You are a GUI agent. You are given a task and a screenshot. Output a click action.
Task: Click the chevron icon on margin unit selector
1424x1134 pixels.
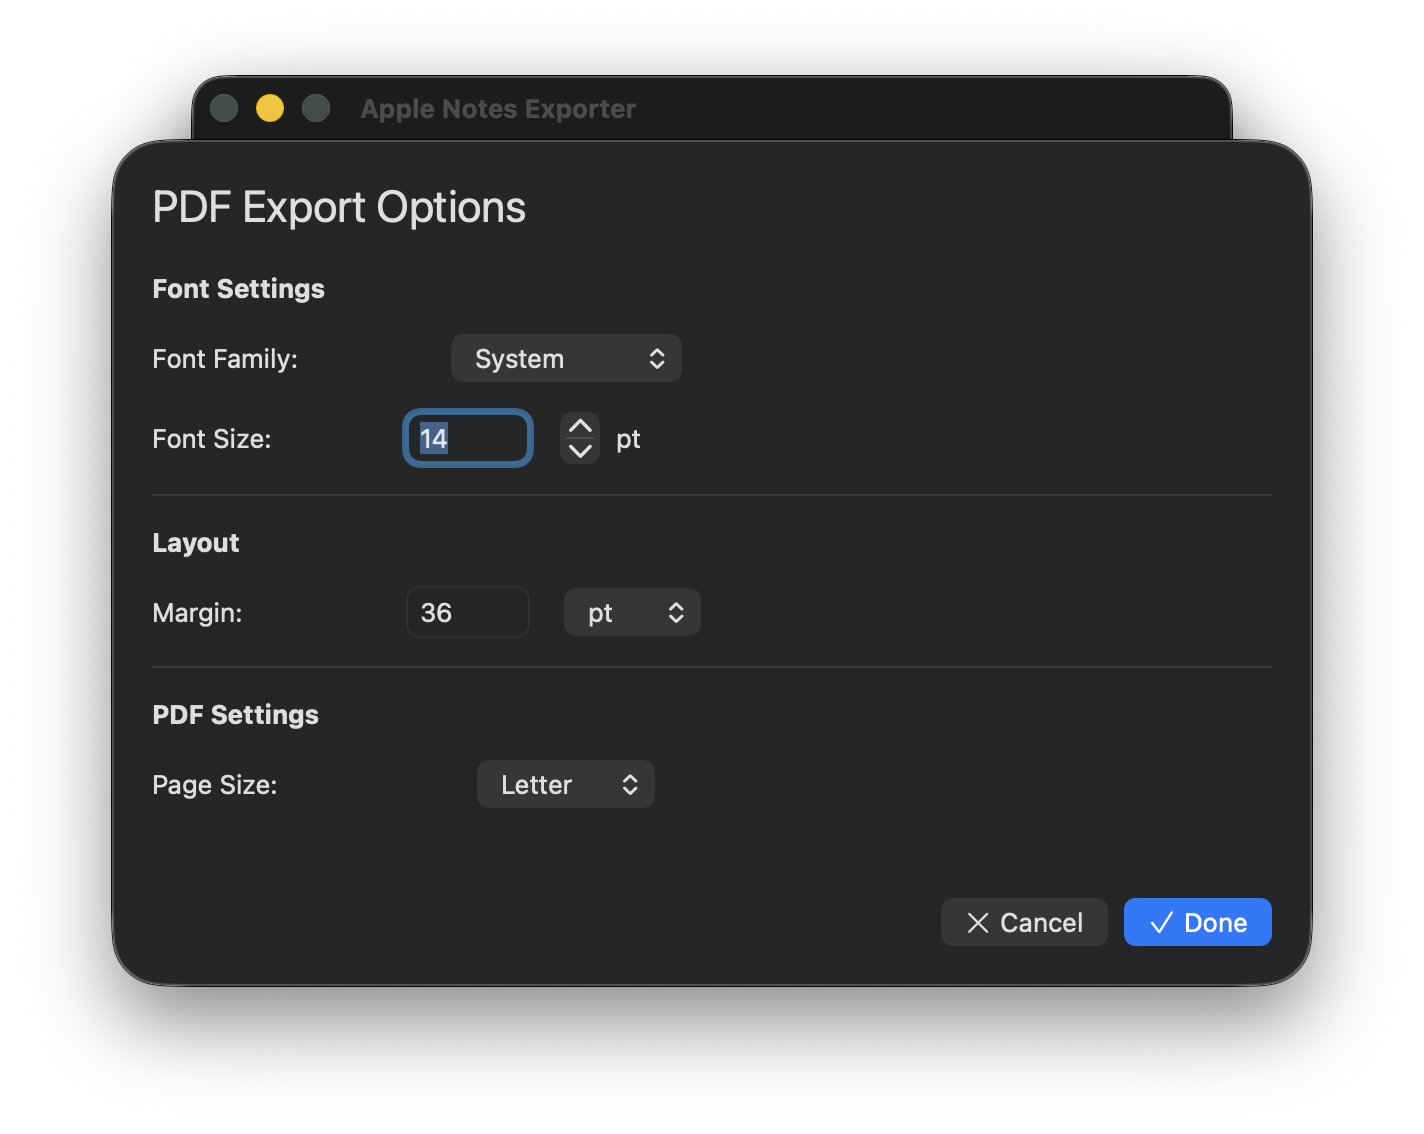coord(677,612)
